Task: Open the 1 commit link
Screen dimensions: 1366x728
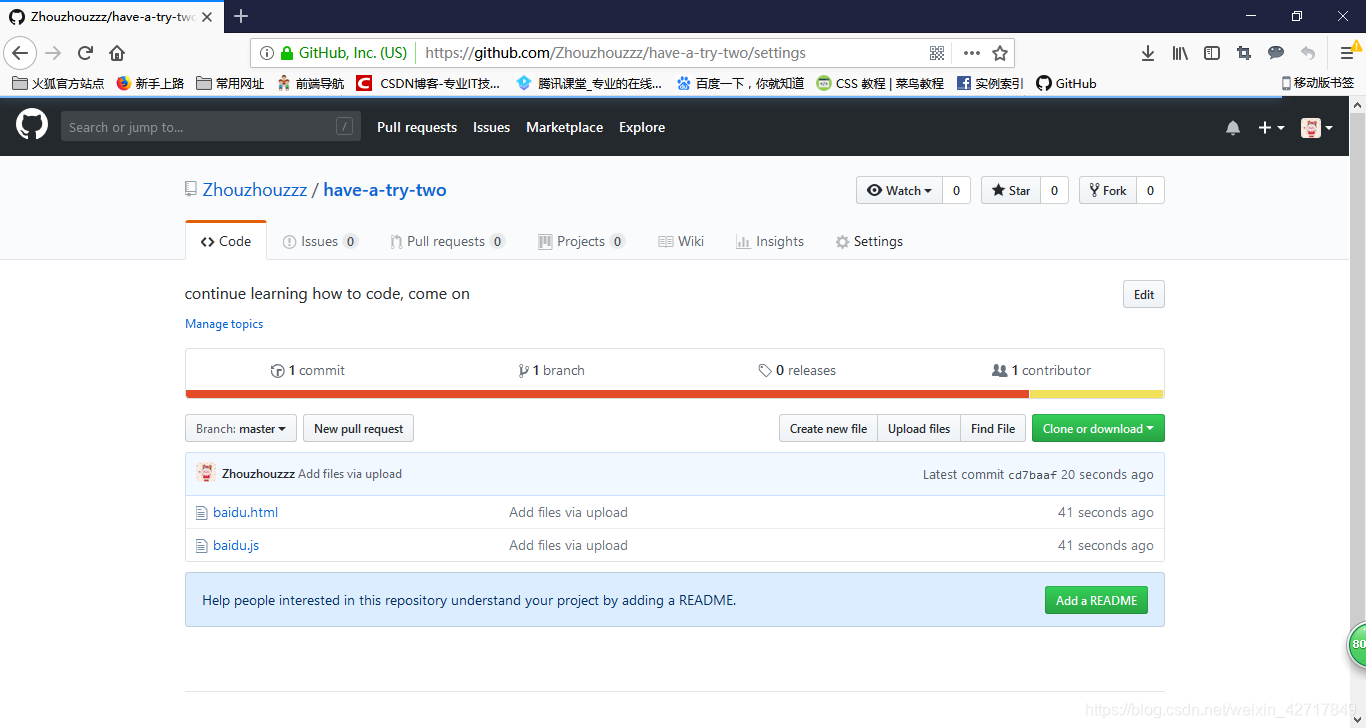Action: pyautogui.click(x=308, y=370)
